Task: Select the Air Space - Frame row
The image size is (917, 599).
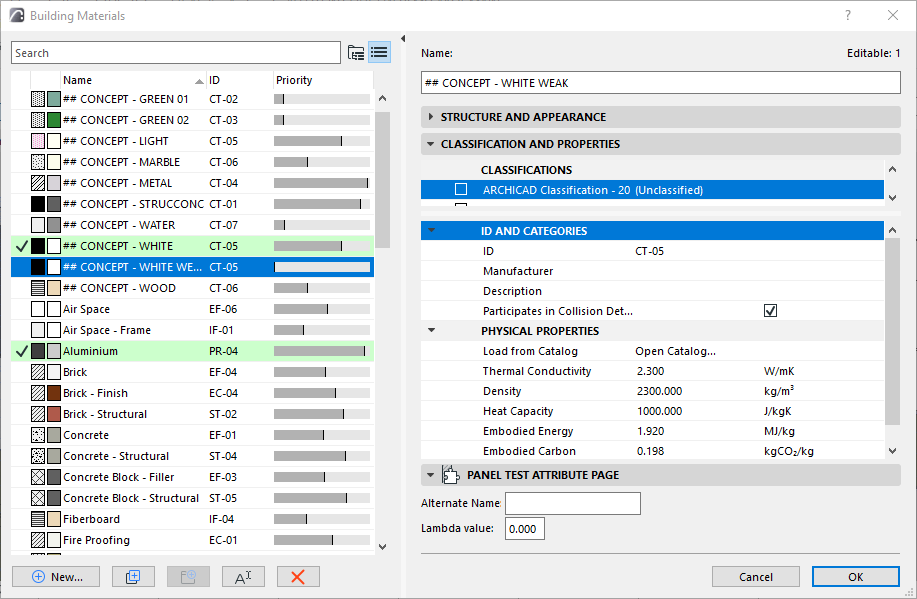Action: click(x=192, y=330)
